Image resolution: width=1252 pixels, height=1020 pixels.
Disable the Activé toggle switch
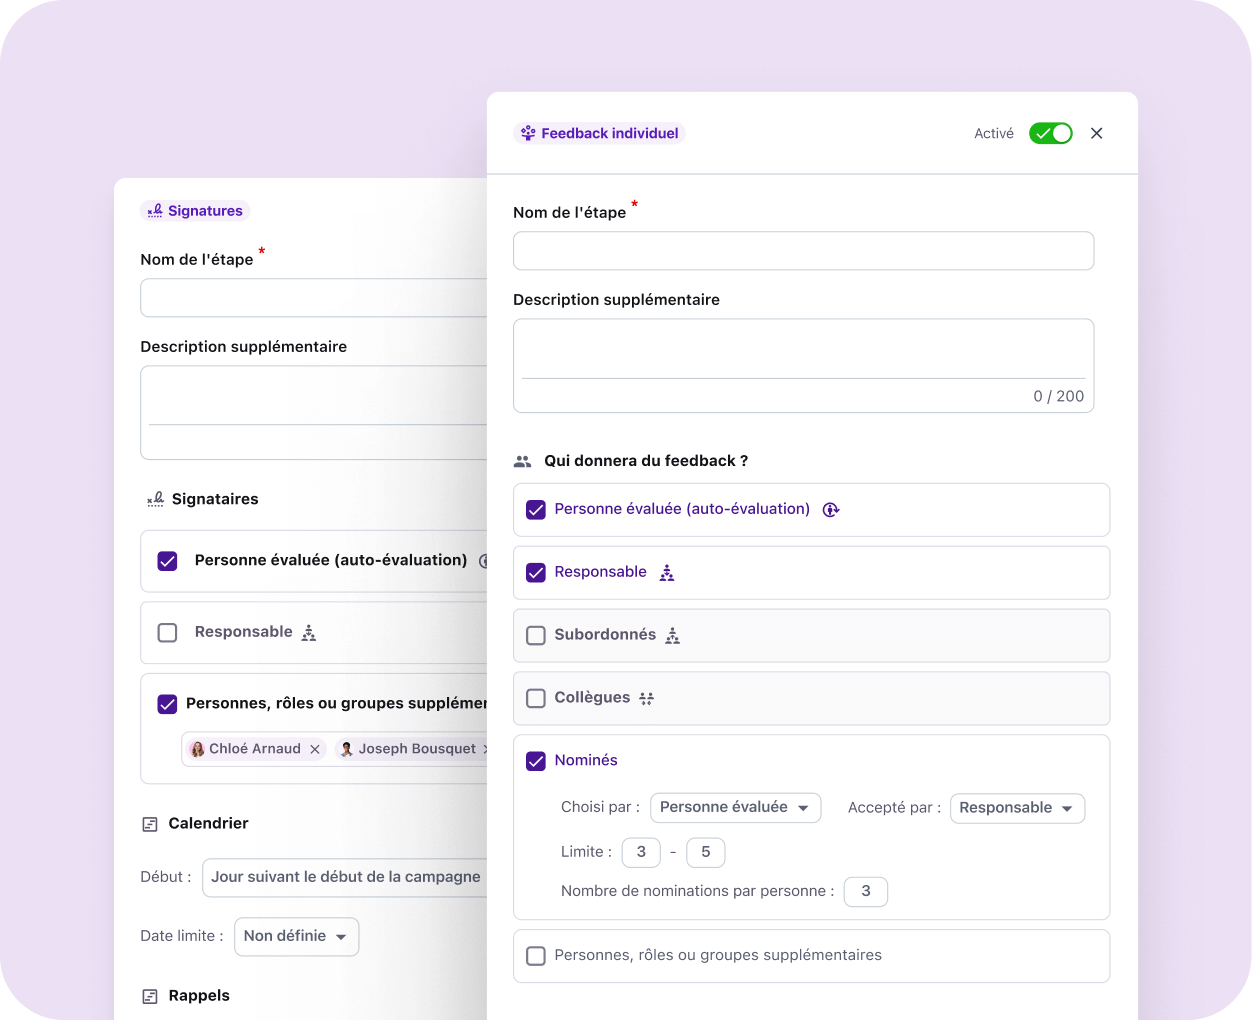tap(1050, 133)
